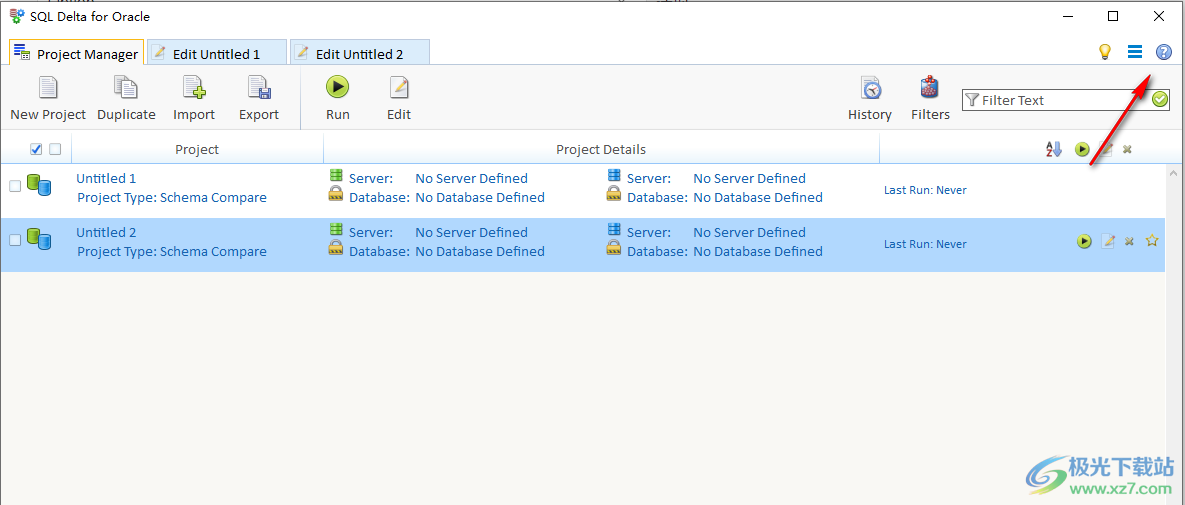The width and height of the screenshot is (1185, 505).
Task: Delete Untitled 2 via row X icon
Action: click(1129, 241)
